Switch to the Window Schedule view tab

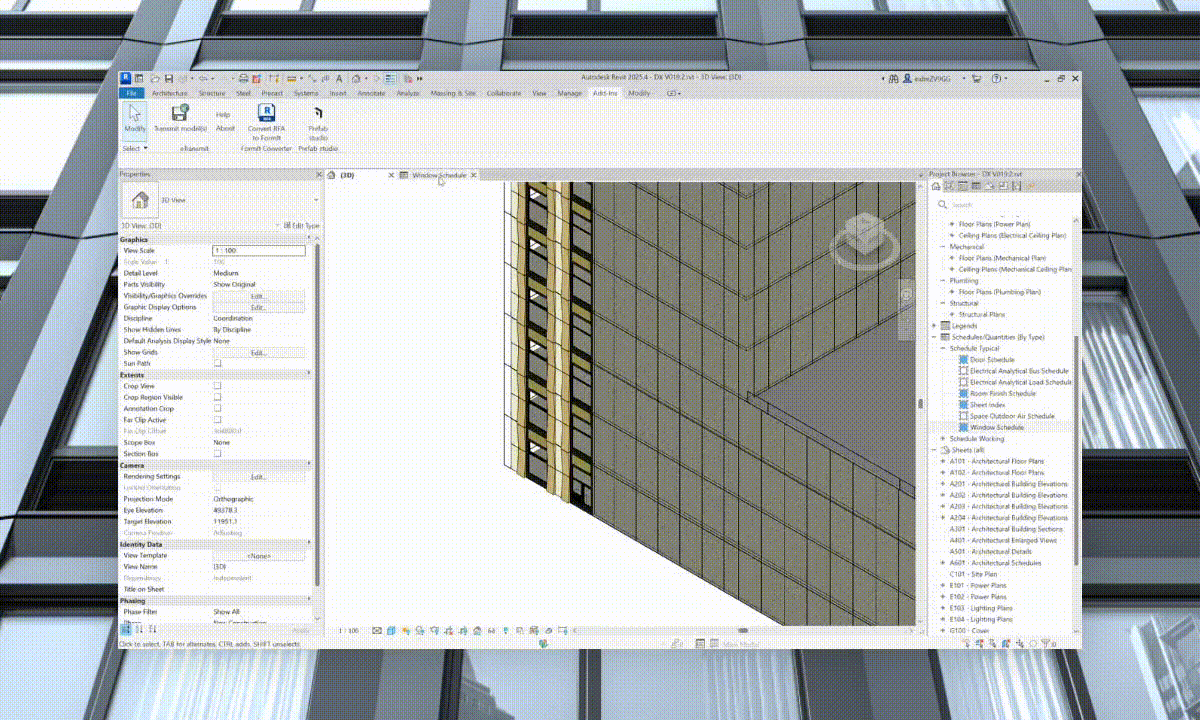(438, 175)
